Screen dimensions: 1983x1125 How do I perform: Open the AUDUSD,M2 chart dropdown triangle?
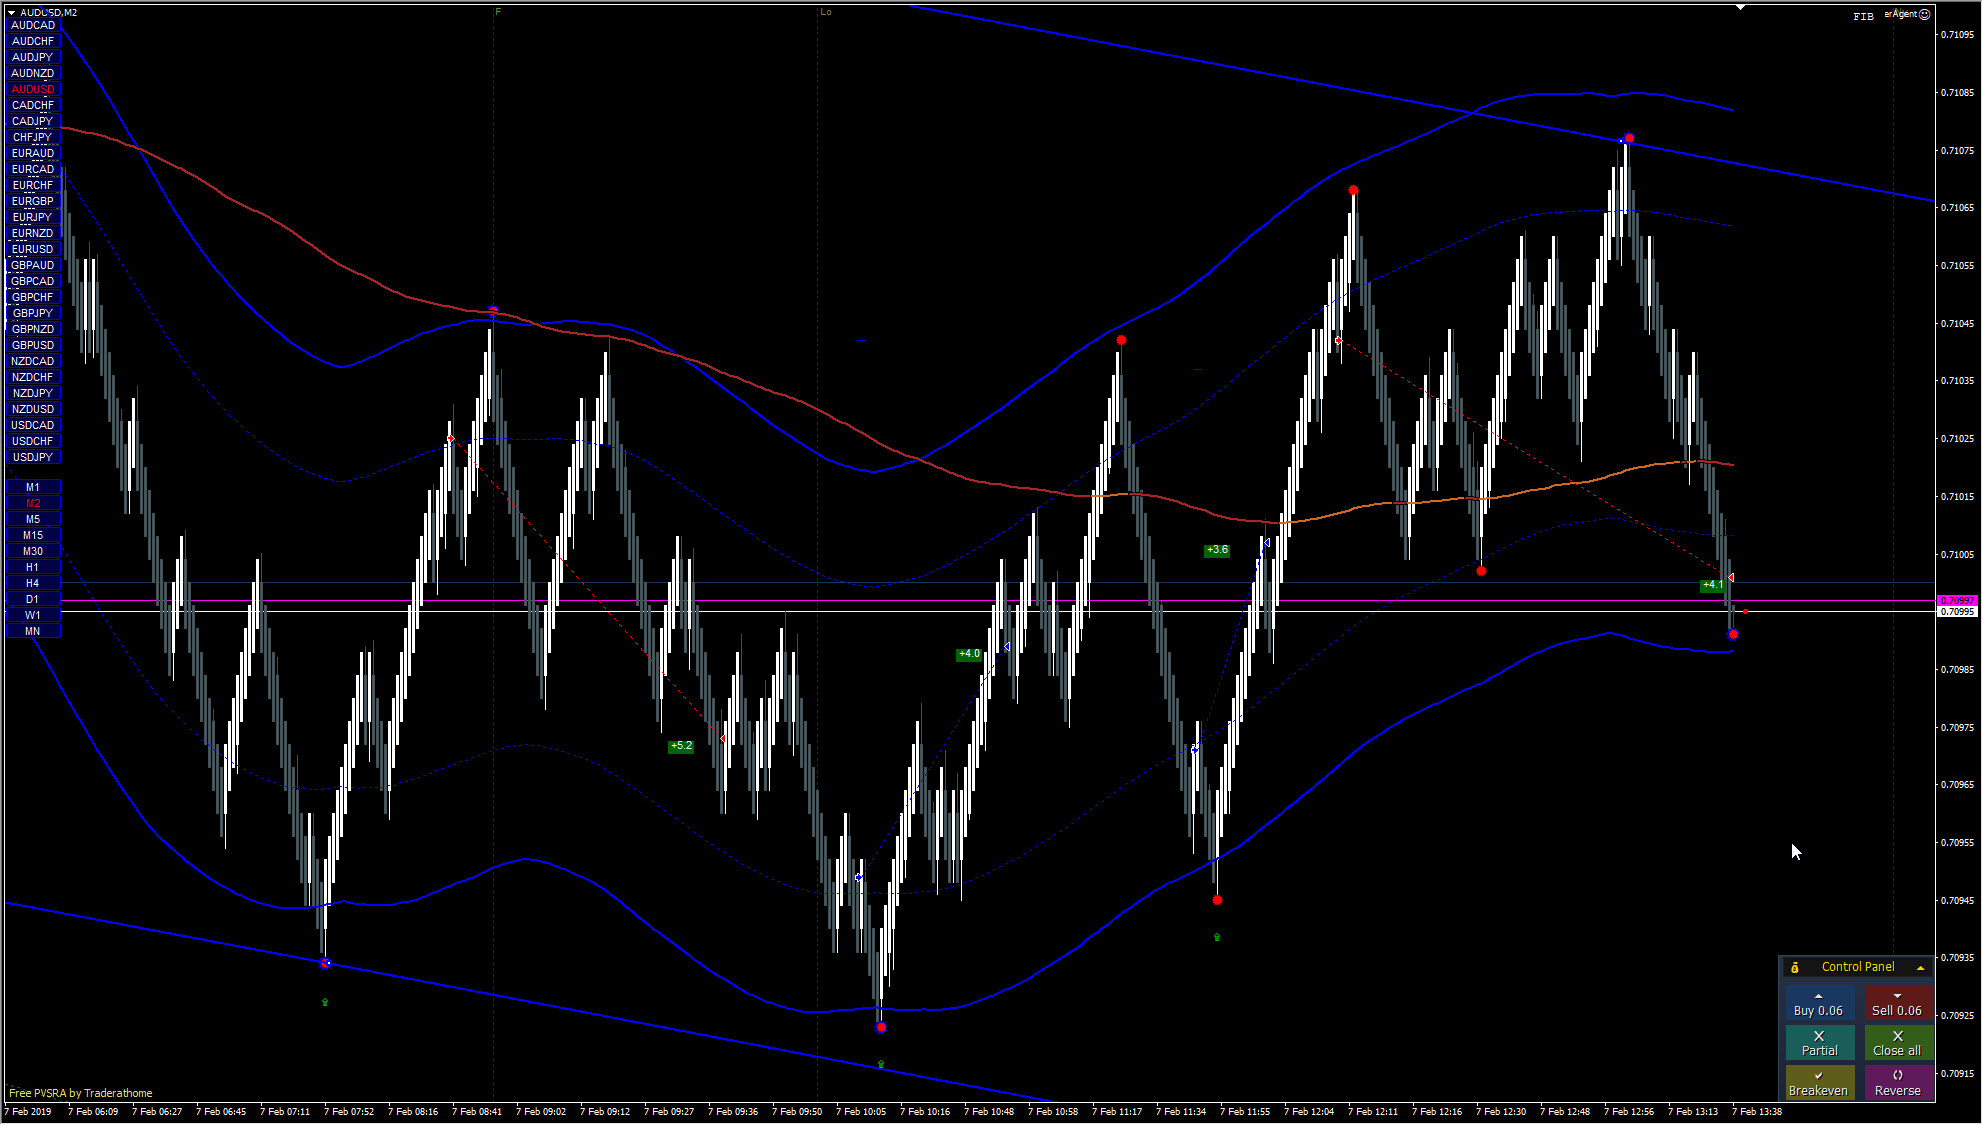[x=12, y=13]
